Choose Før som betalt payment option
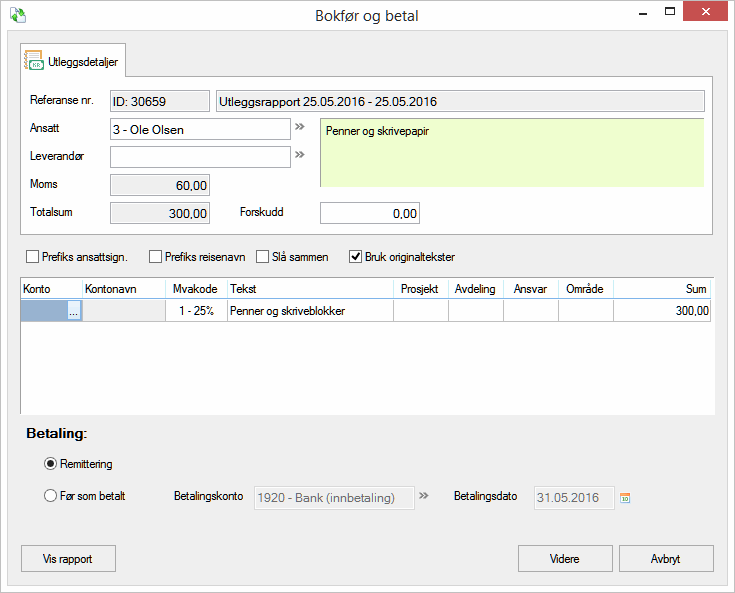 [x=51, y=496]
